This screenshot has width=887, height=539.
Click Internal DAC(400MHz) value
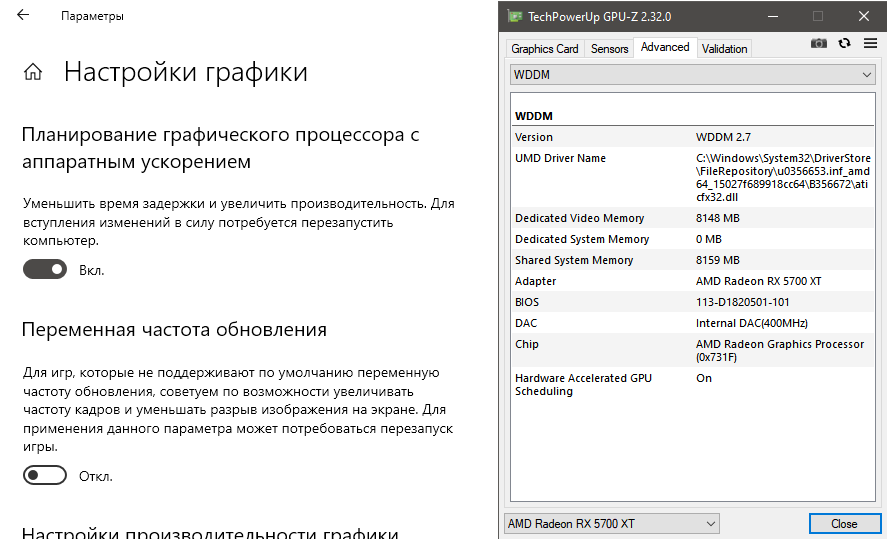tap(751, 323)
